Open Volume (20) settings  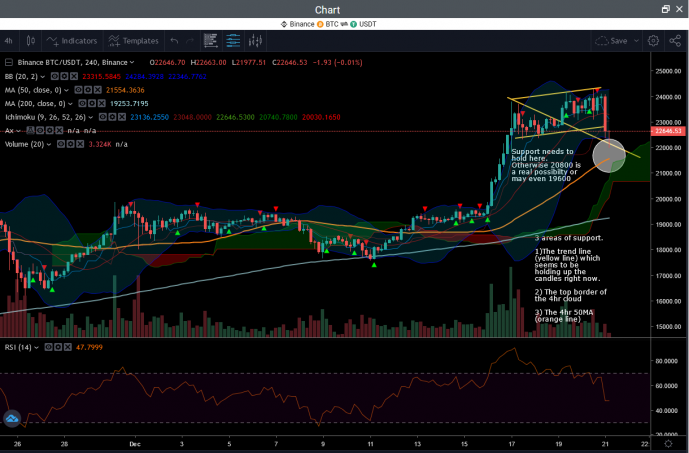point(70,144)
